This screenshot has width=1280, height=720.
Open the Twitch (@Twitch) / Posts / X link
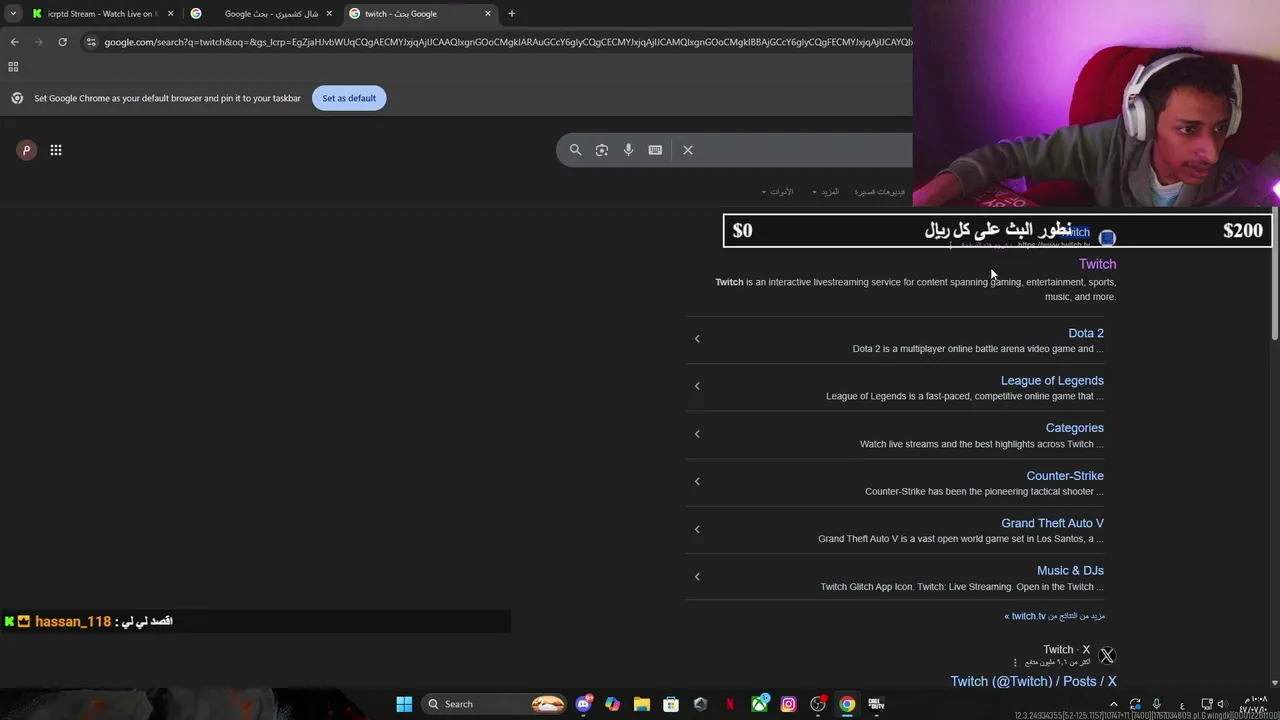pyautogui.click(x=1033, y=681)
